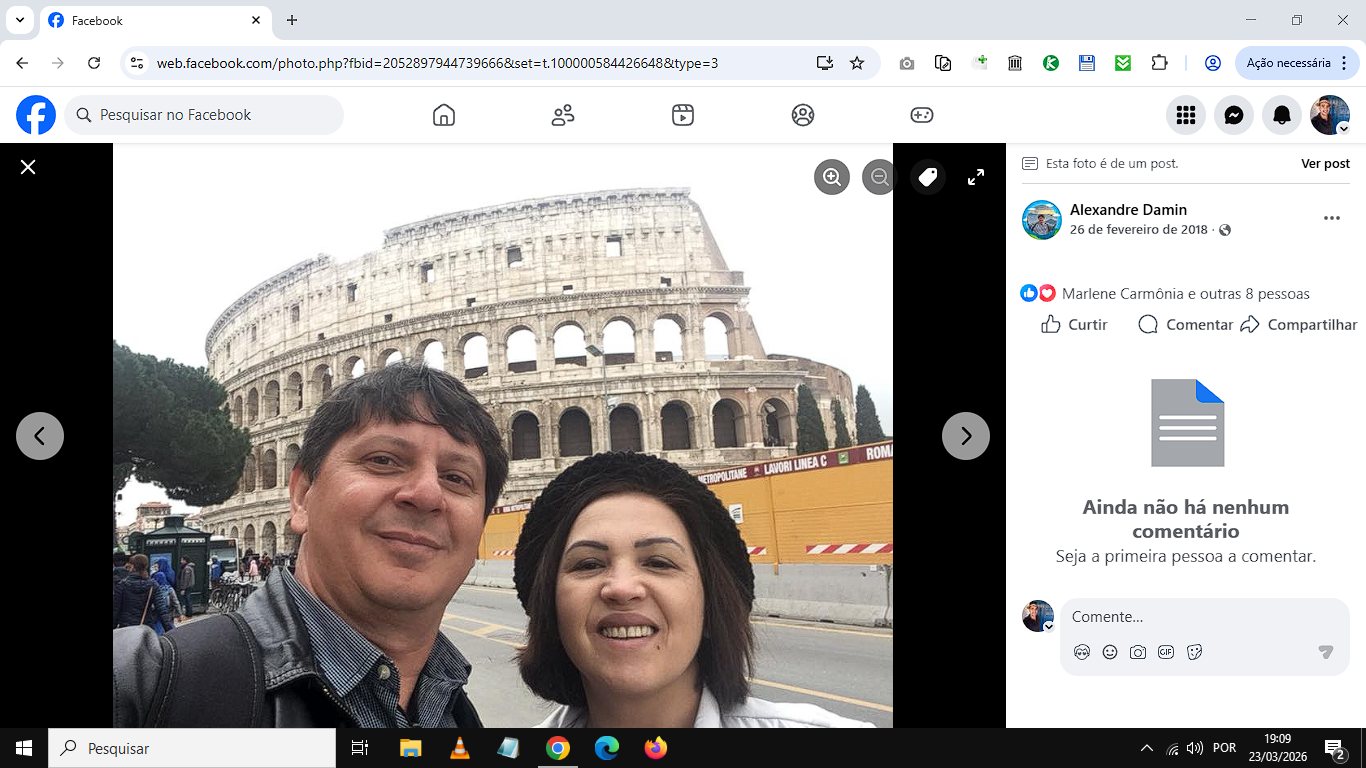
Task: Switch to the Friends tab
Action: [x=563, y=115]
